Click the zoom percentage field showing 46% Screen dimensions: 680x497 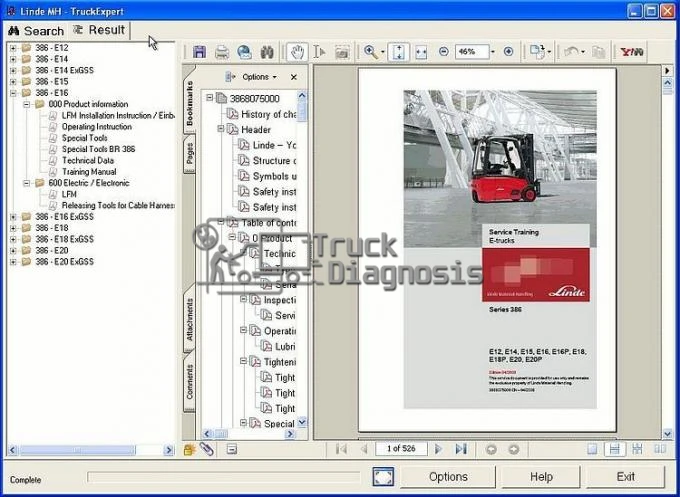471,52
